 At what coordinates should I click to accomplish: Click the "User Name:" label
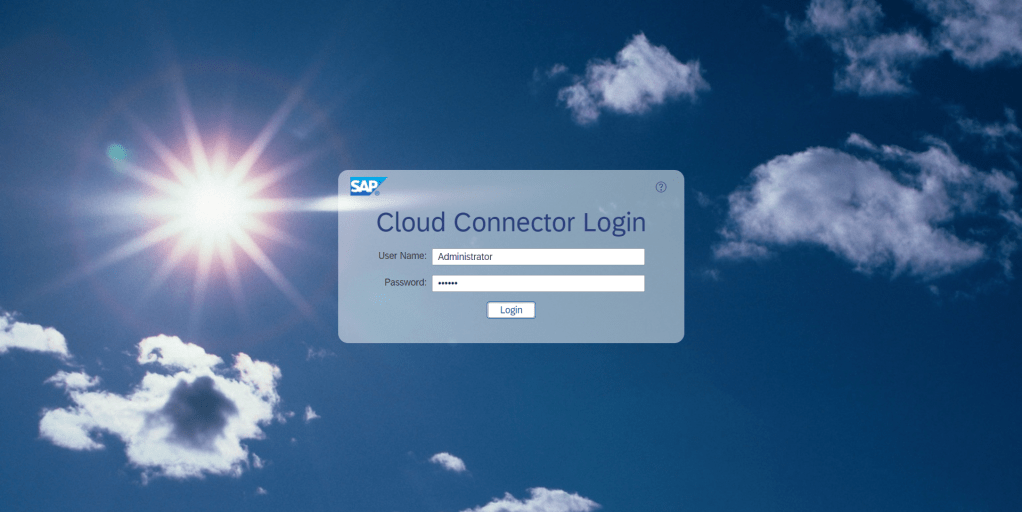pos(402,256)
